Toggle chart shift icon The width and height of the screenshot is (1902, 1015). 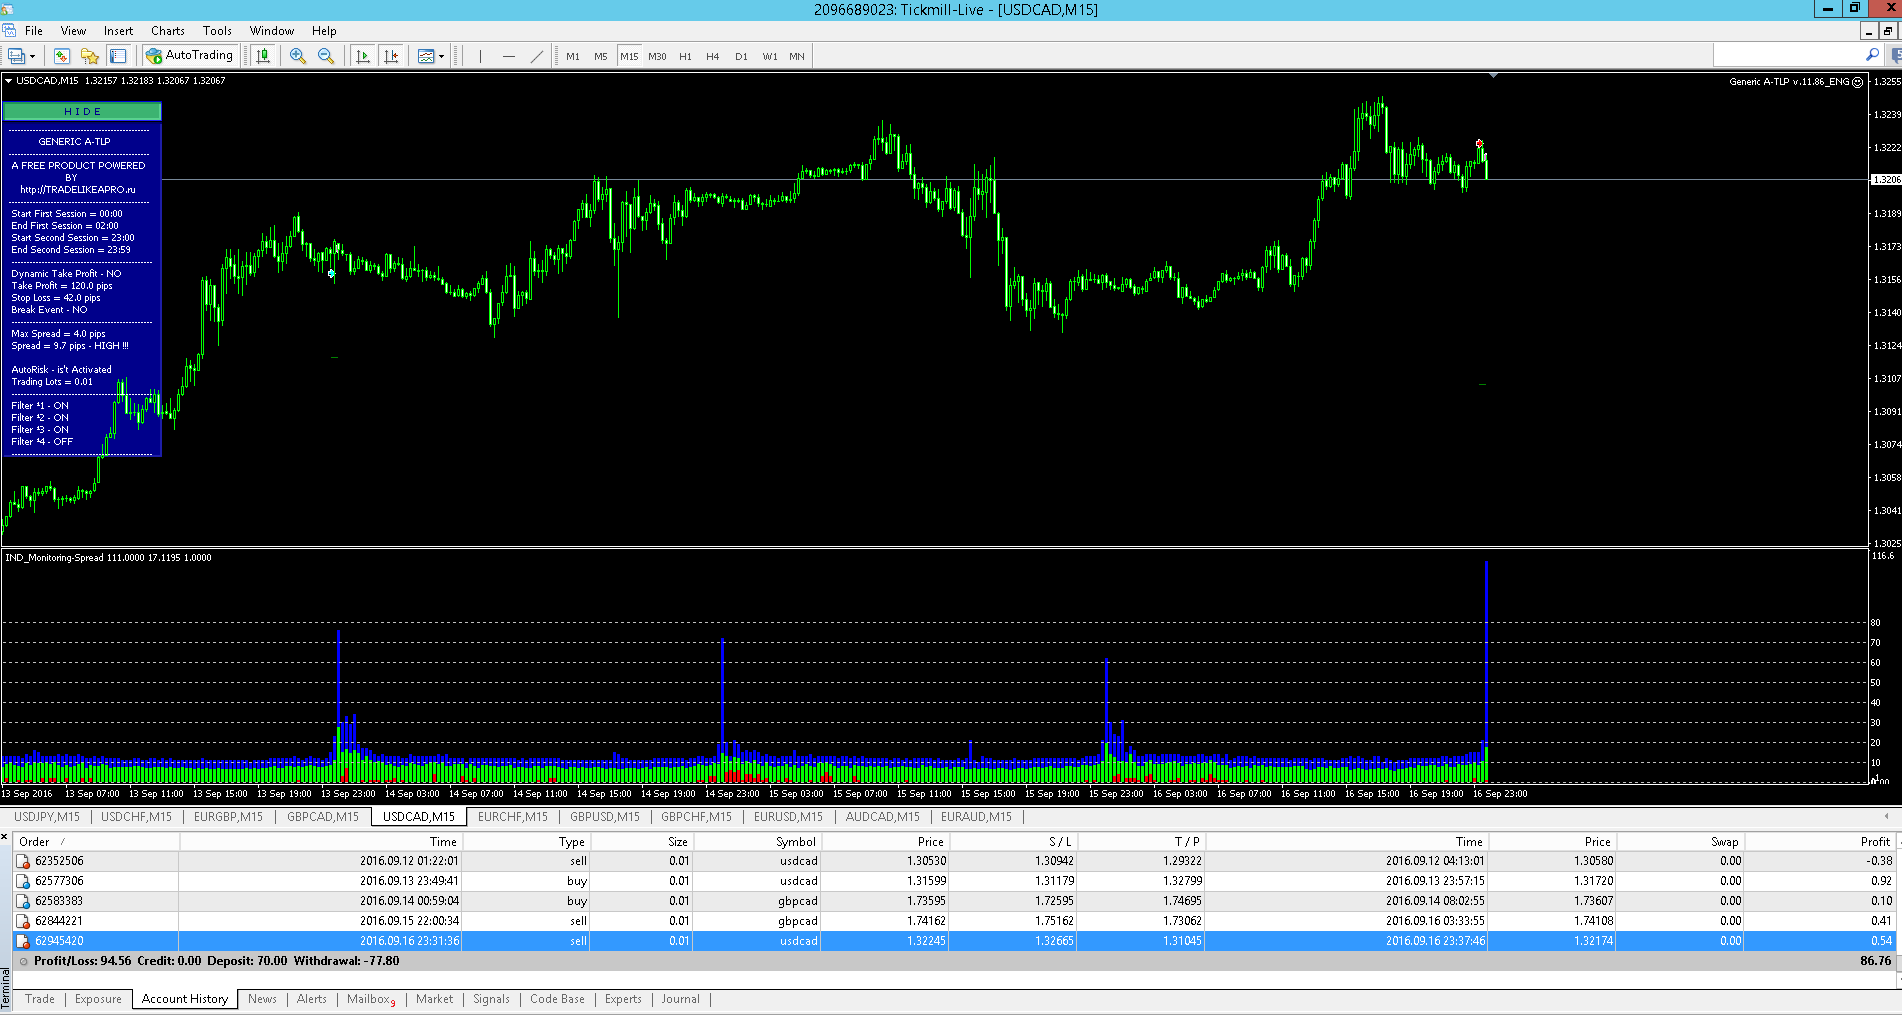click(391, 56)
